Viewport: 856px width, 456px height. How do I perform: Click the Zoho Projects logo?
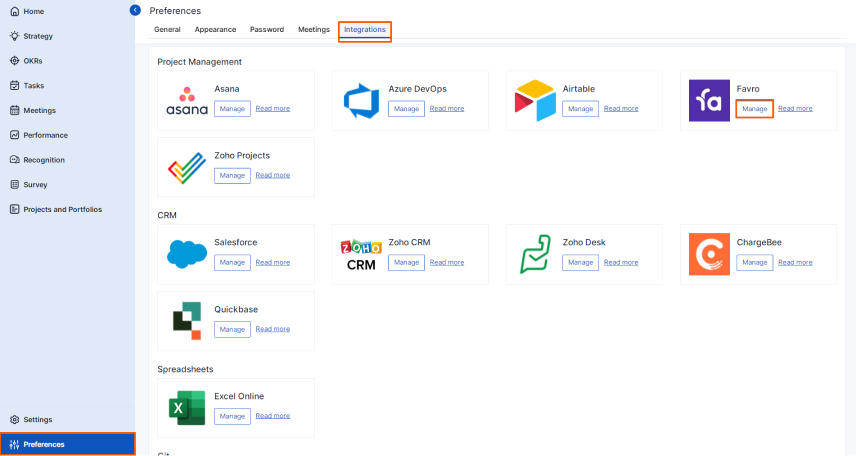click(x=187, y=167)
